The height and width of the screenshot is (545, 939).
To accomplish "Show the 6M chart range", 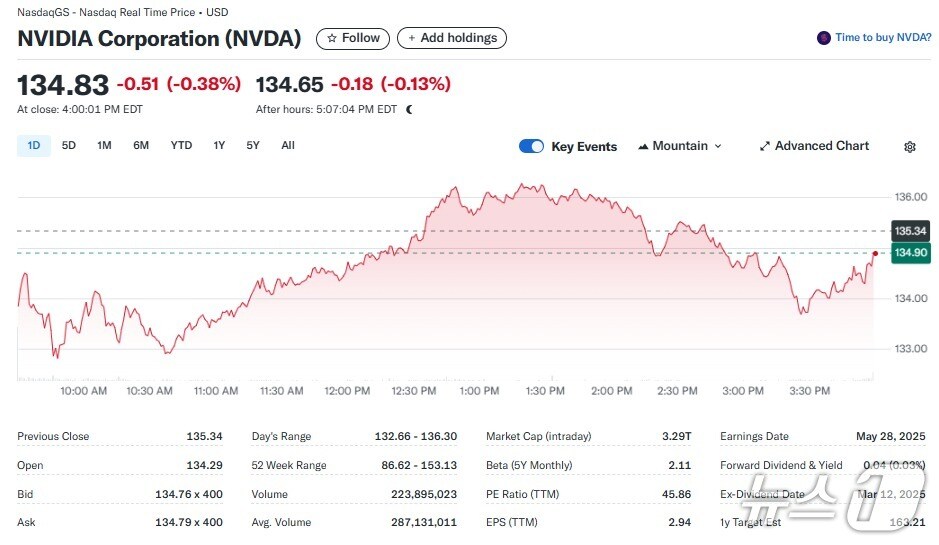I will (141, 146).
